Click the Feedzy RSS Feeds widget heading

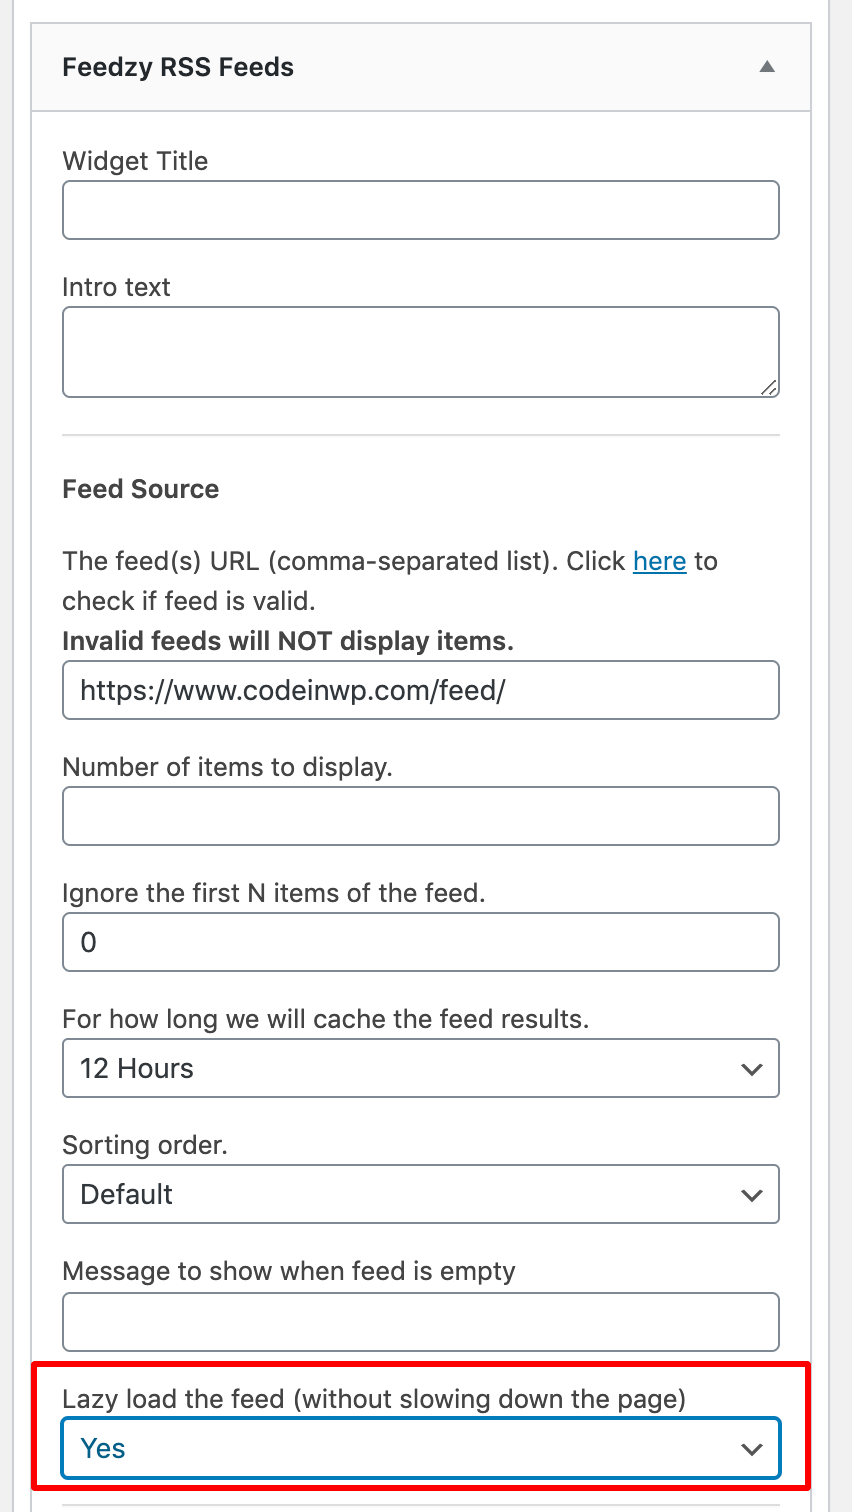pyautogui.click(x=178, y=67)
